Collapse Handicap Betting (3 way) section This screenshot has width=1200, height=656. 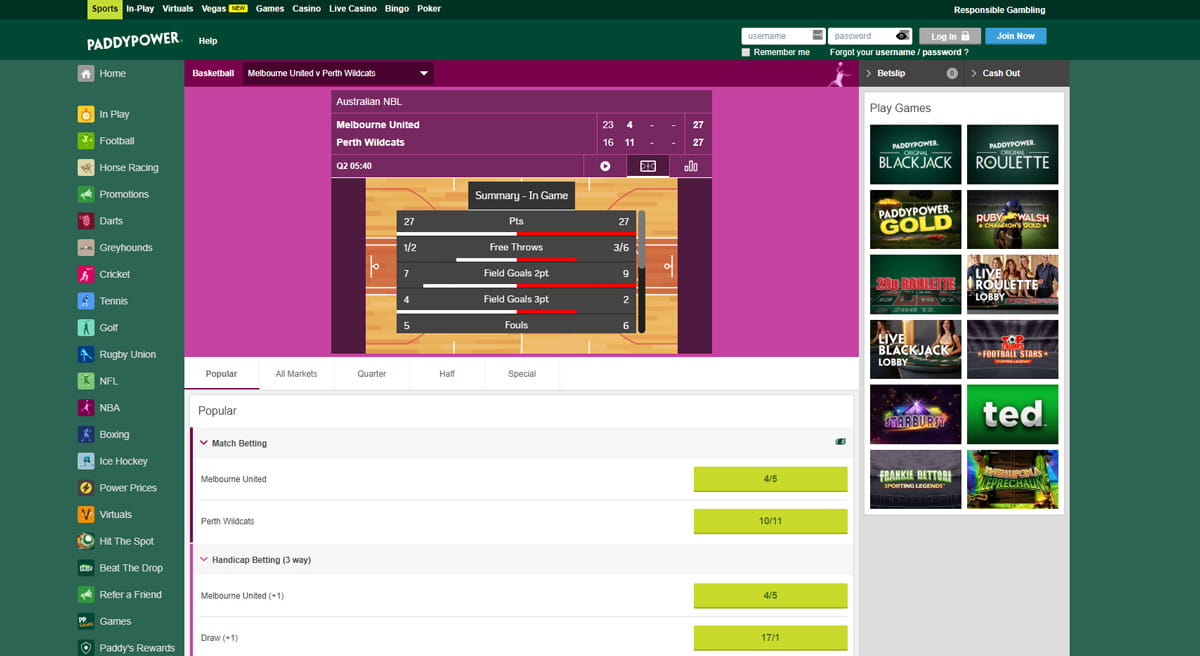tap(204, 560)
